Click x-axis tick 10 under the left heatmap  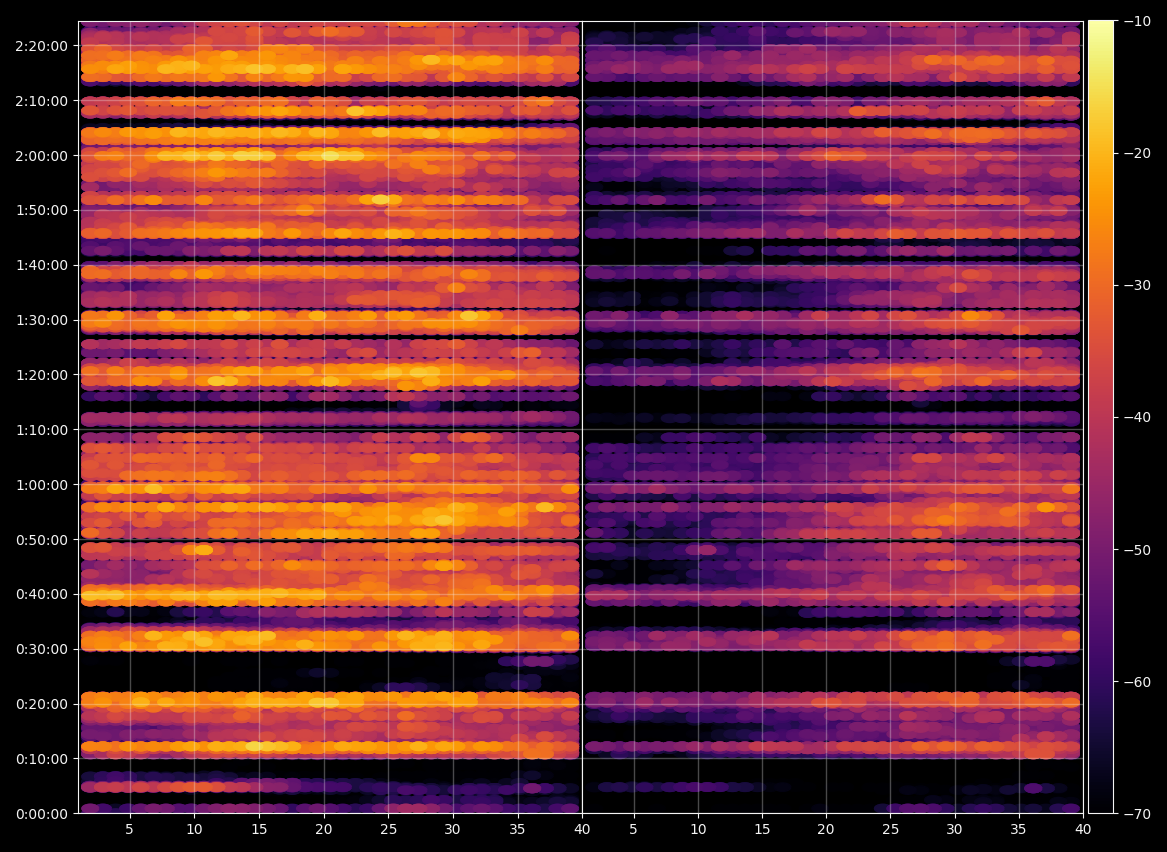(194, 829)
